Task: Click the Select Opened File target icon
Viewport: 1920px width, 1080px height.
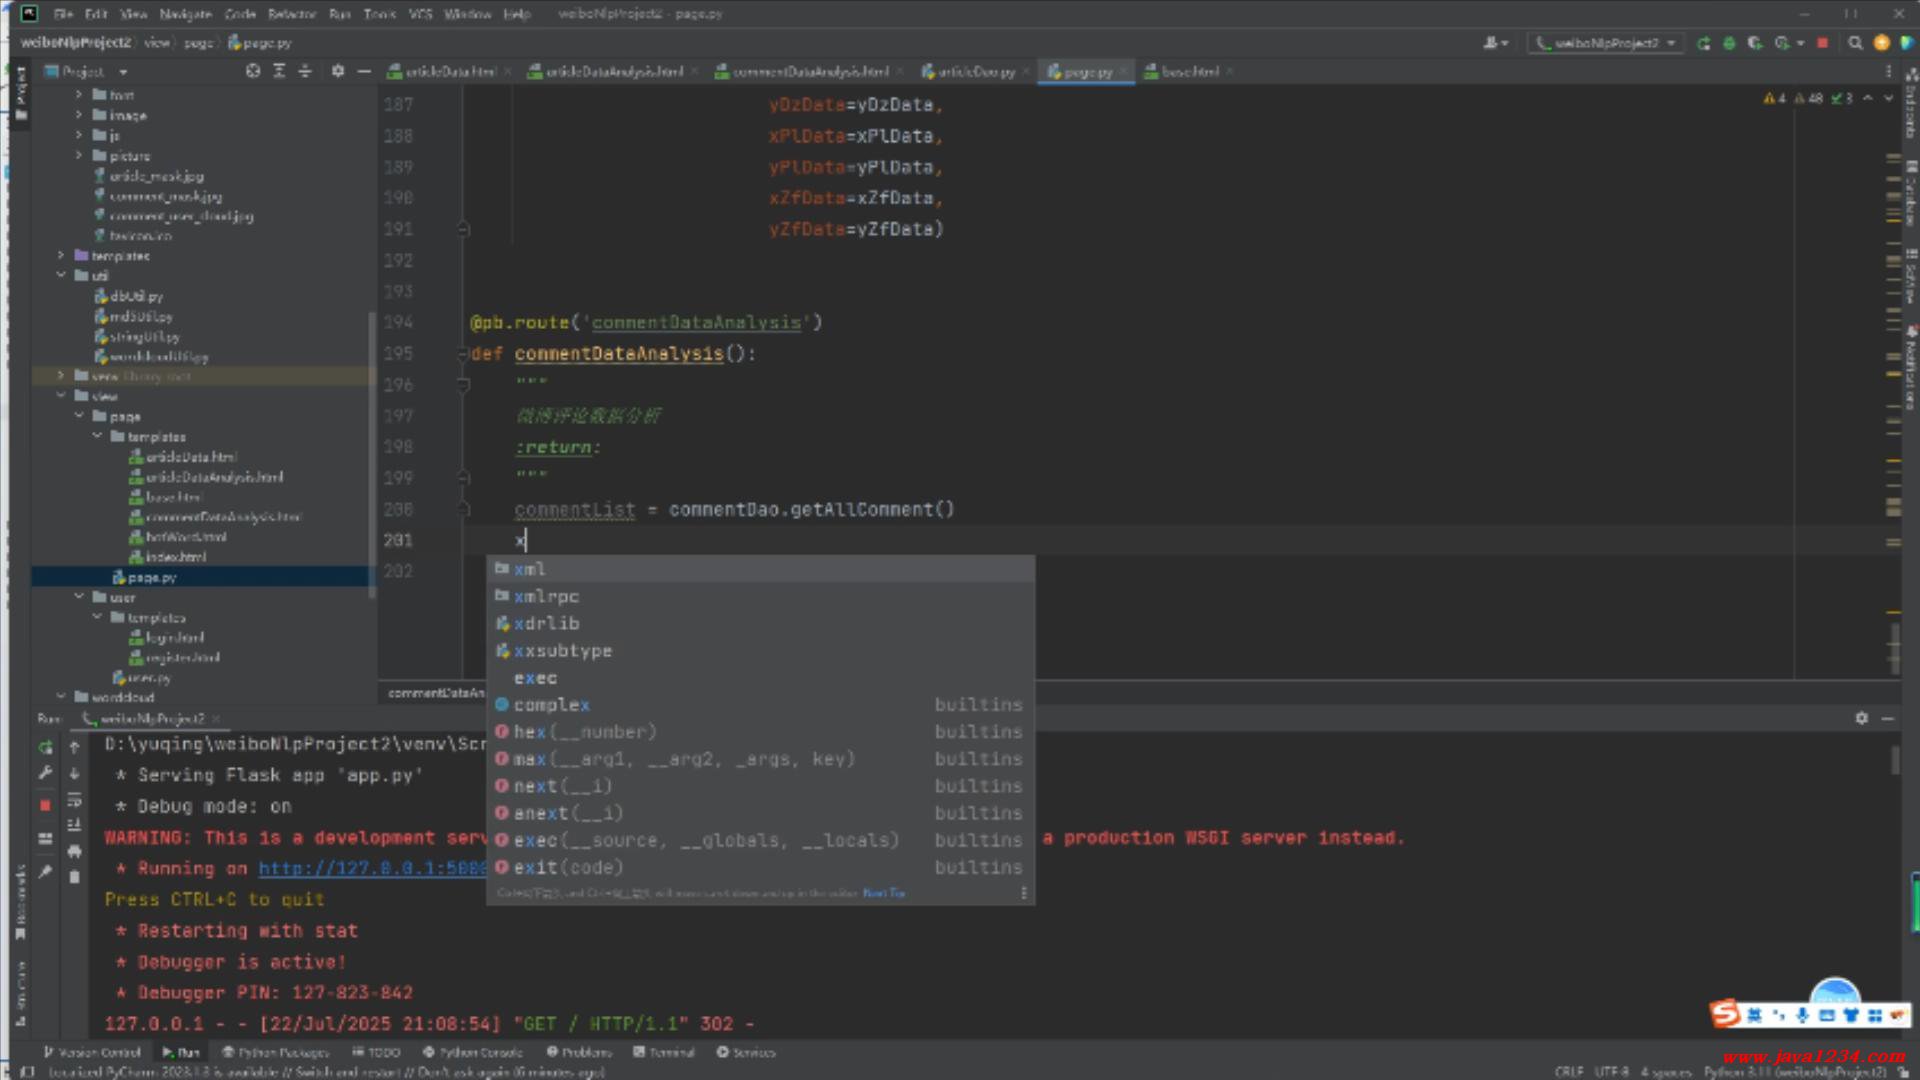Action: click(253, 71)
